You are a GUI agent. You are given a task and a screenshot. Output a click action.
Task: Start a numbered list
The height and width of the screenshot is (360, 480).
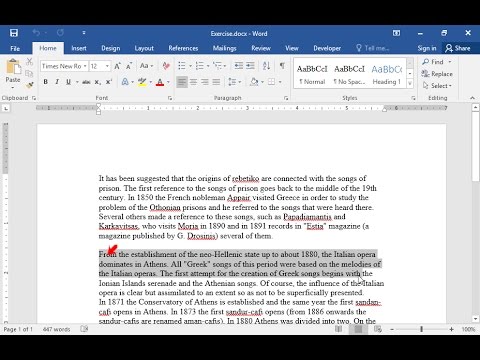200,66
